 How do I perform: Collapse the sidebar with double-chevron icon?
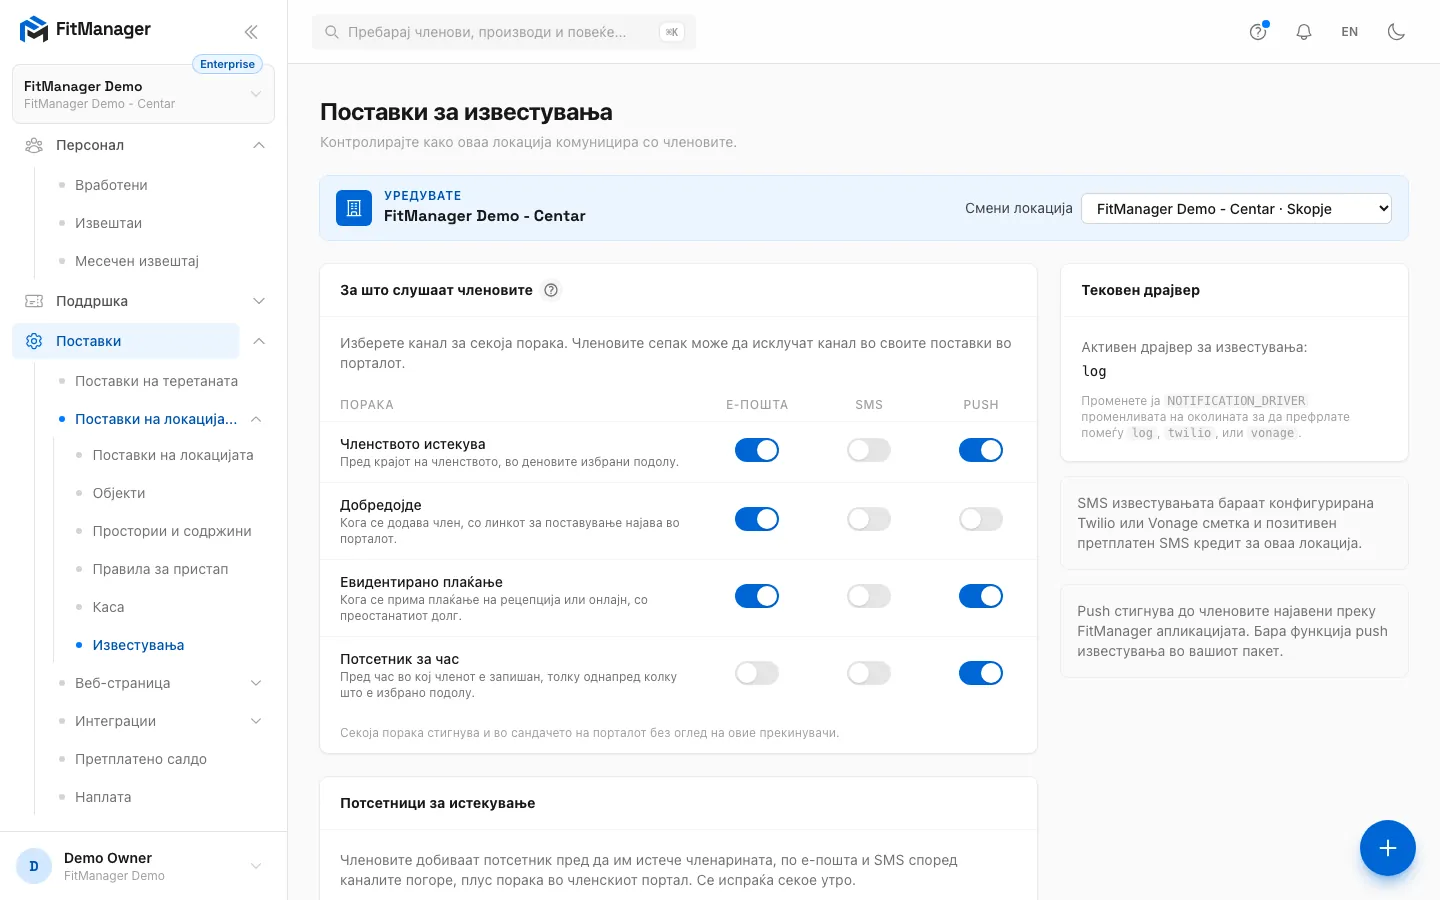pos(251,32)
